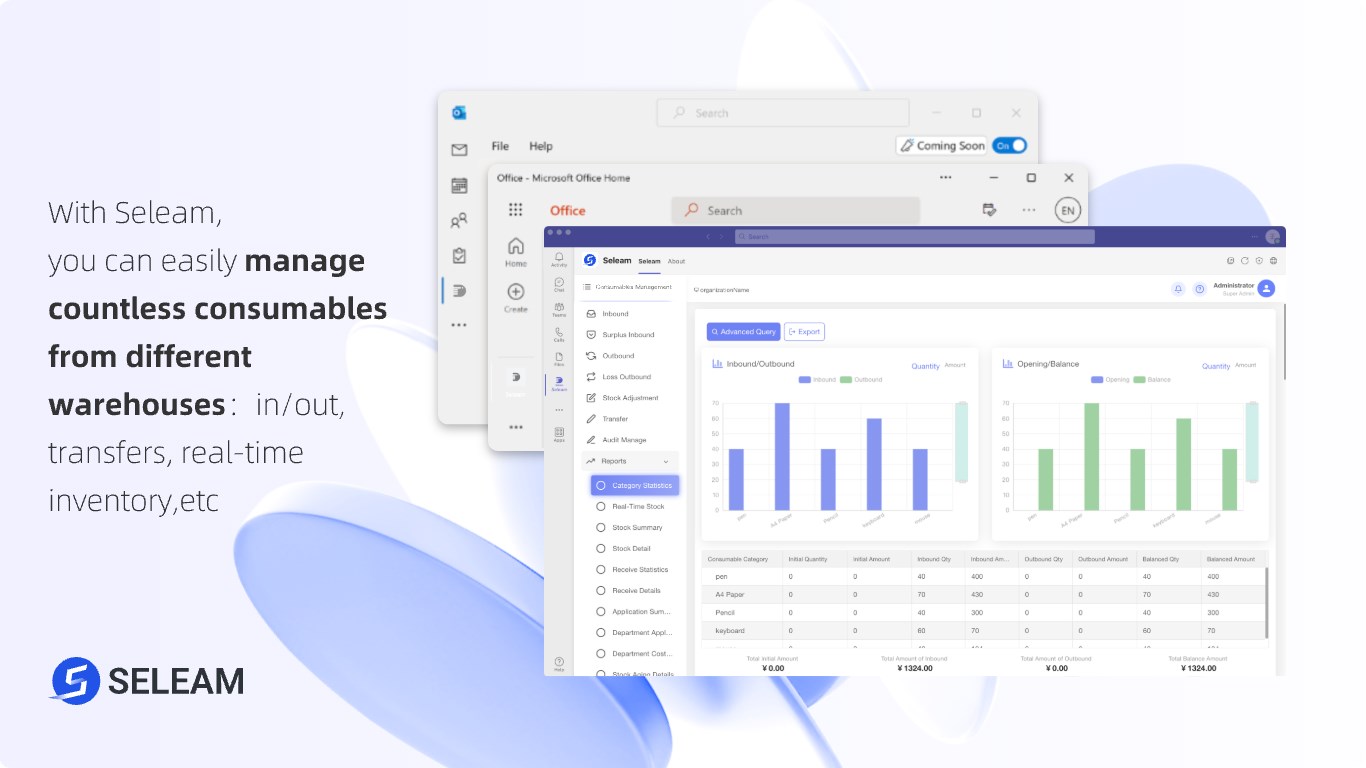Open Apps in Teams left rail
1366x768 pixels.
(x=559, y=435)
